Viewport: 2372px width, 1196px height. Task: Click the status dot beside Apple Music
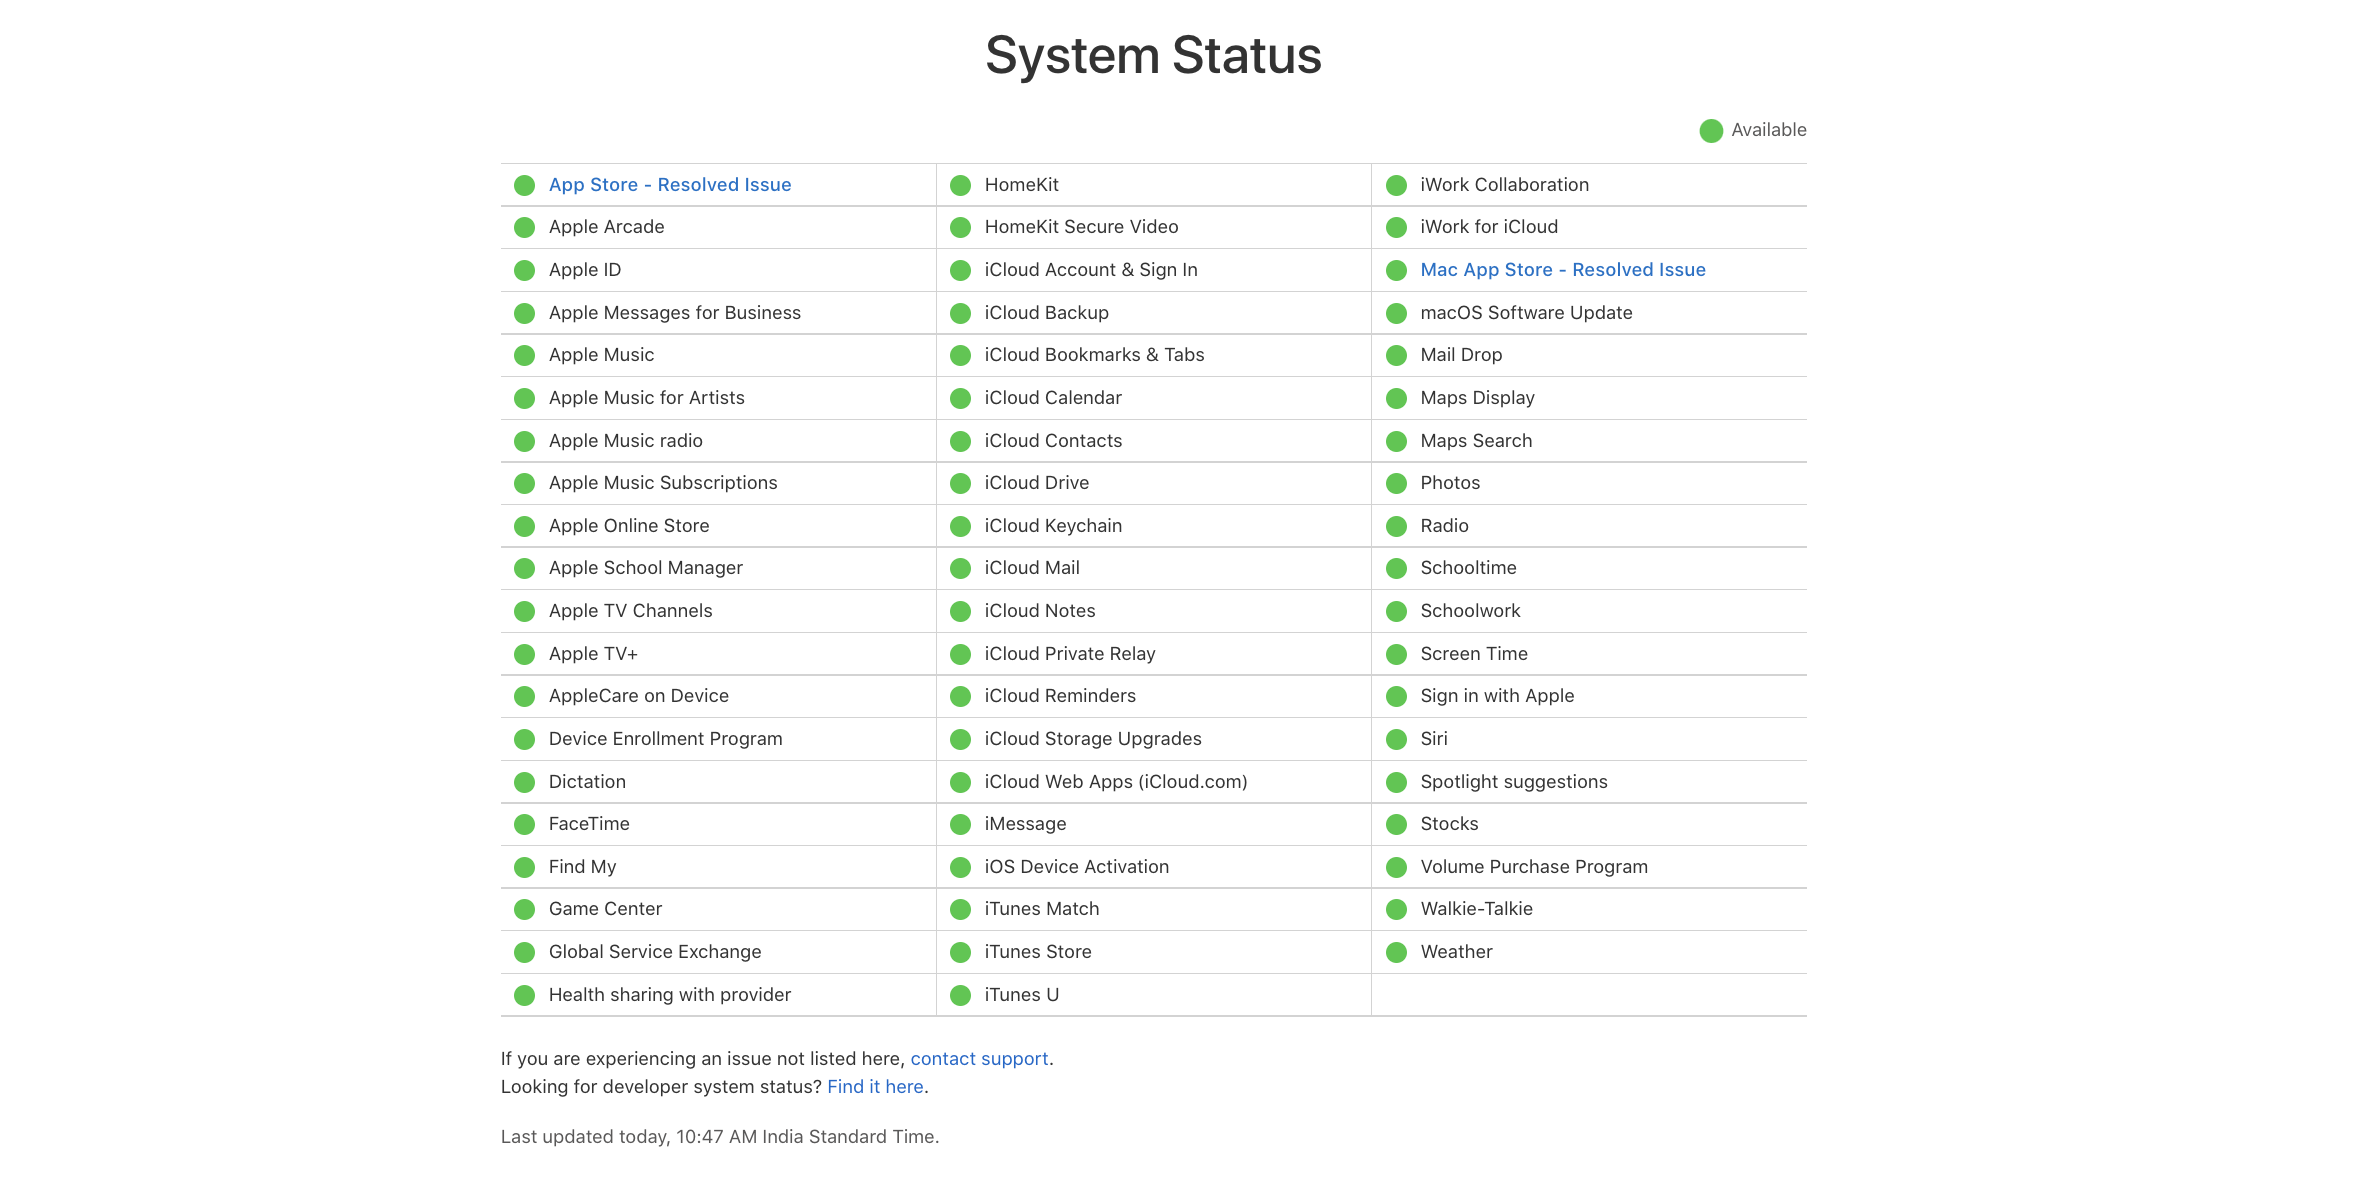[x=524, y=356]
